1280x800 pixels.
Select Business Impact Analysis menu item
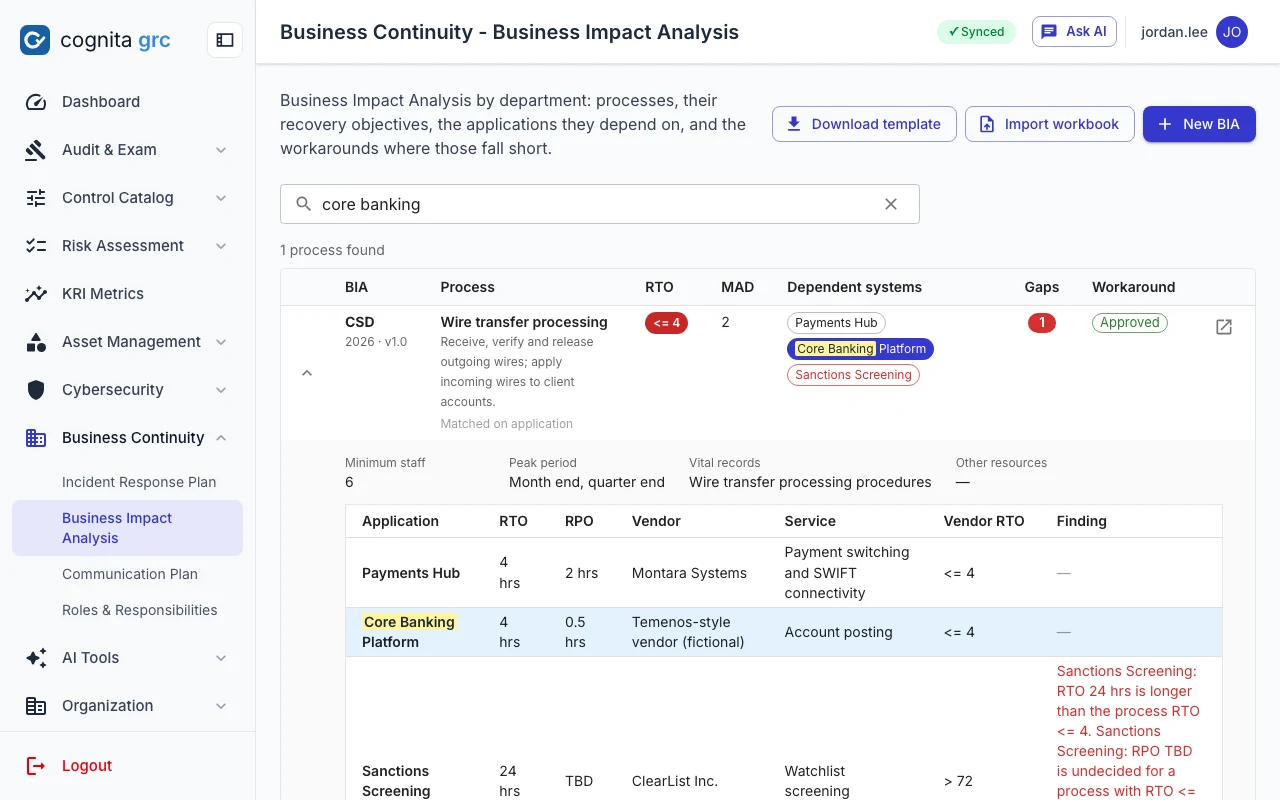click(x=127, y=528)
